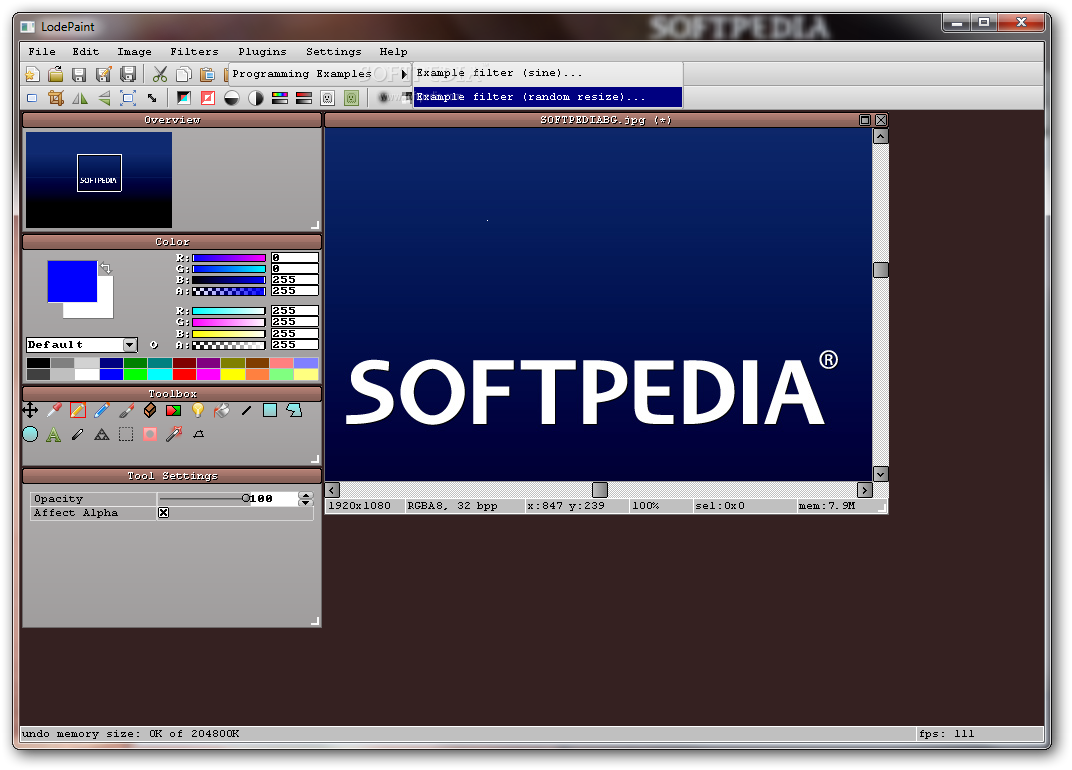Image resolution: width=1072 pixels, height=770 pixels.
Task: Cut selection with scissors icon
Action: [160, 74]
